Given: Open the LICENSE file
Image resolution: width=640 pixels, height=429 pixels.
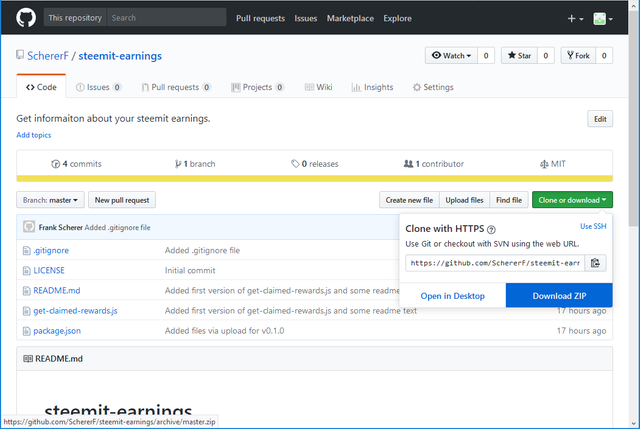Looking at the screenshot, I should 49,270.
